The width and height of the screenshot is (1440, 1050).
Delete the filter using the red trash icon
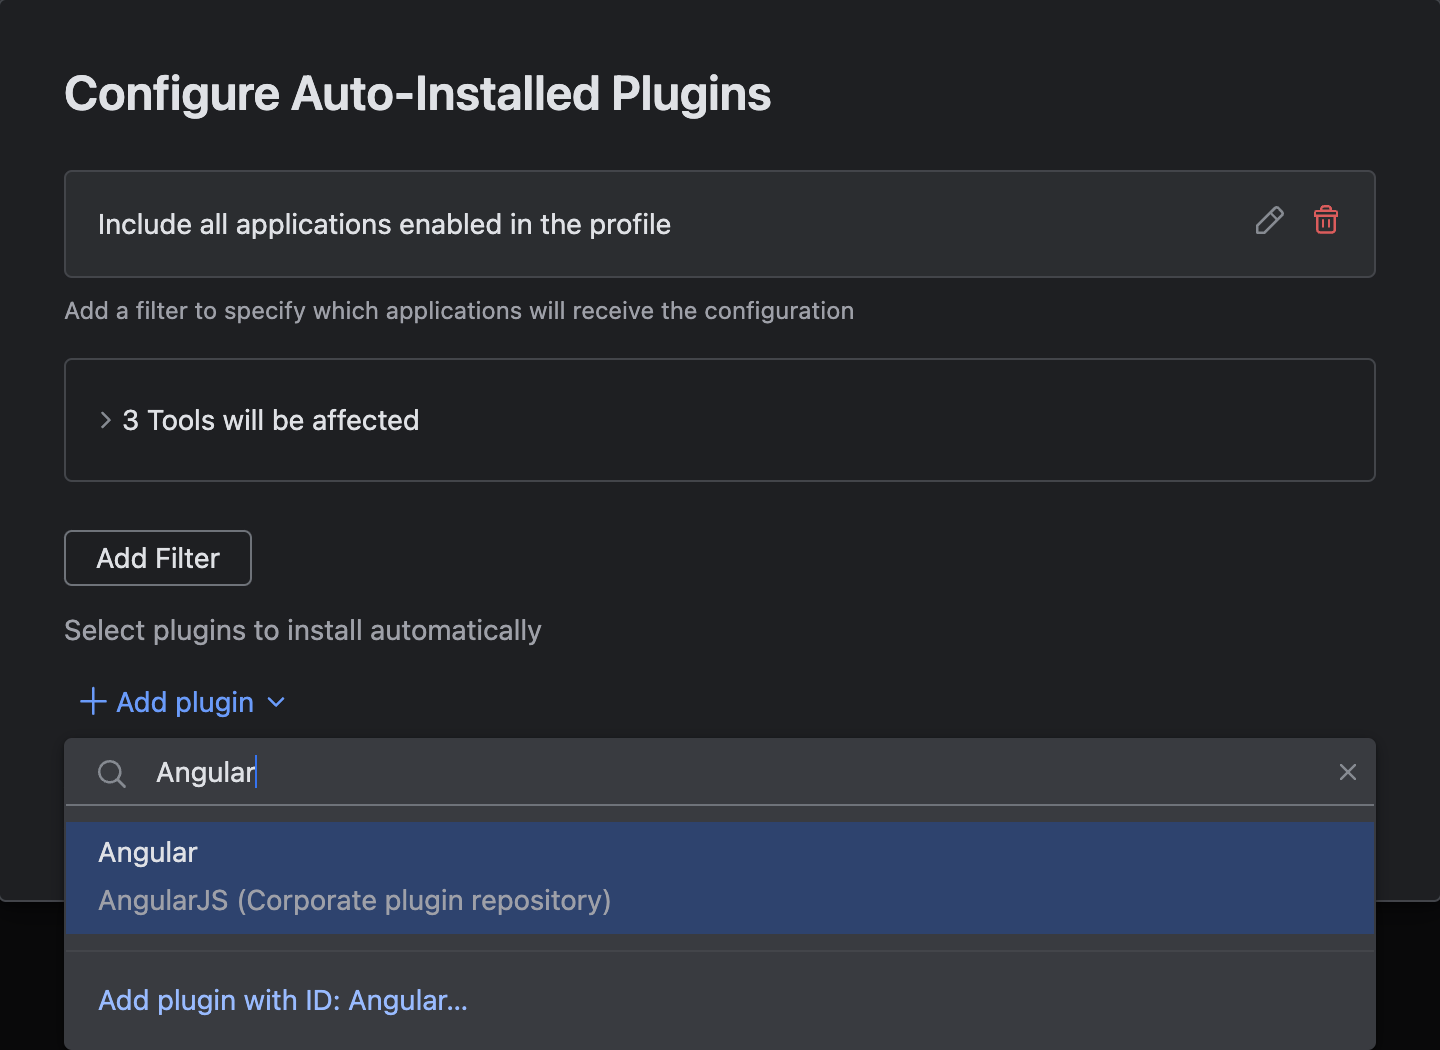[x=1325, y=221]
